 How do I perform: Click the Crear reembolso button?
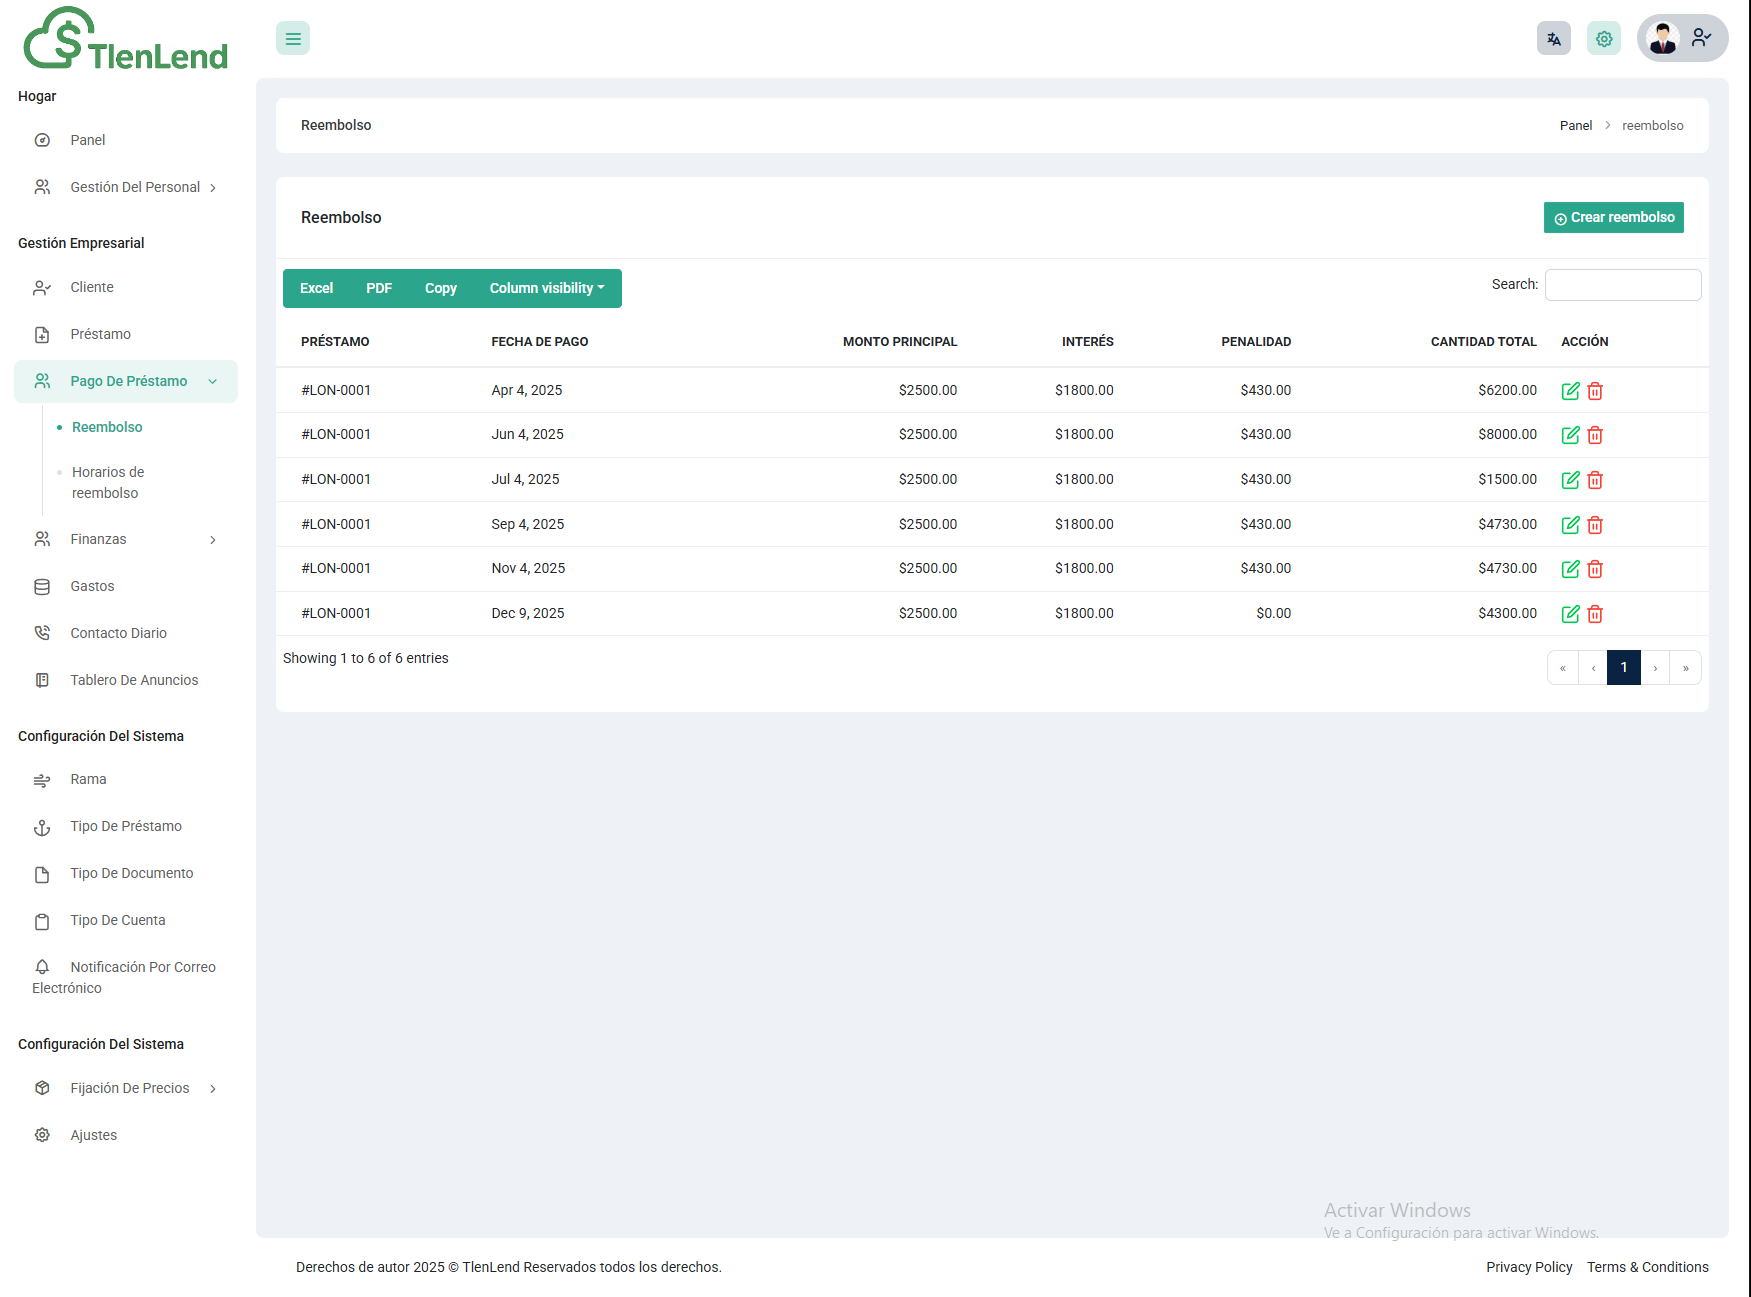[1613, 218]
